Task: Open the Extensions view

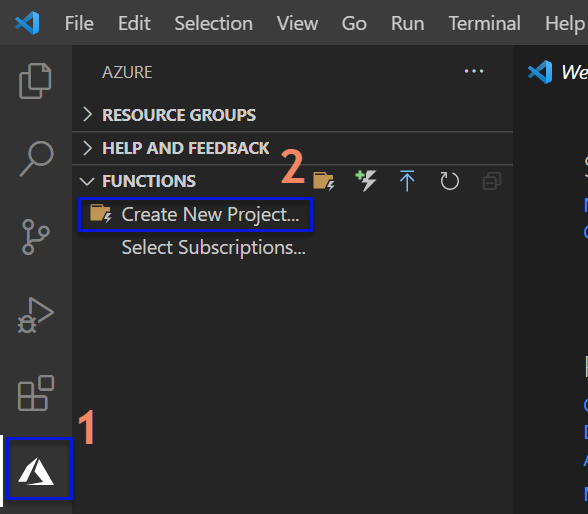Action: [x=36, y=393]
